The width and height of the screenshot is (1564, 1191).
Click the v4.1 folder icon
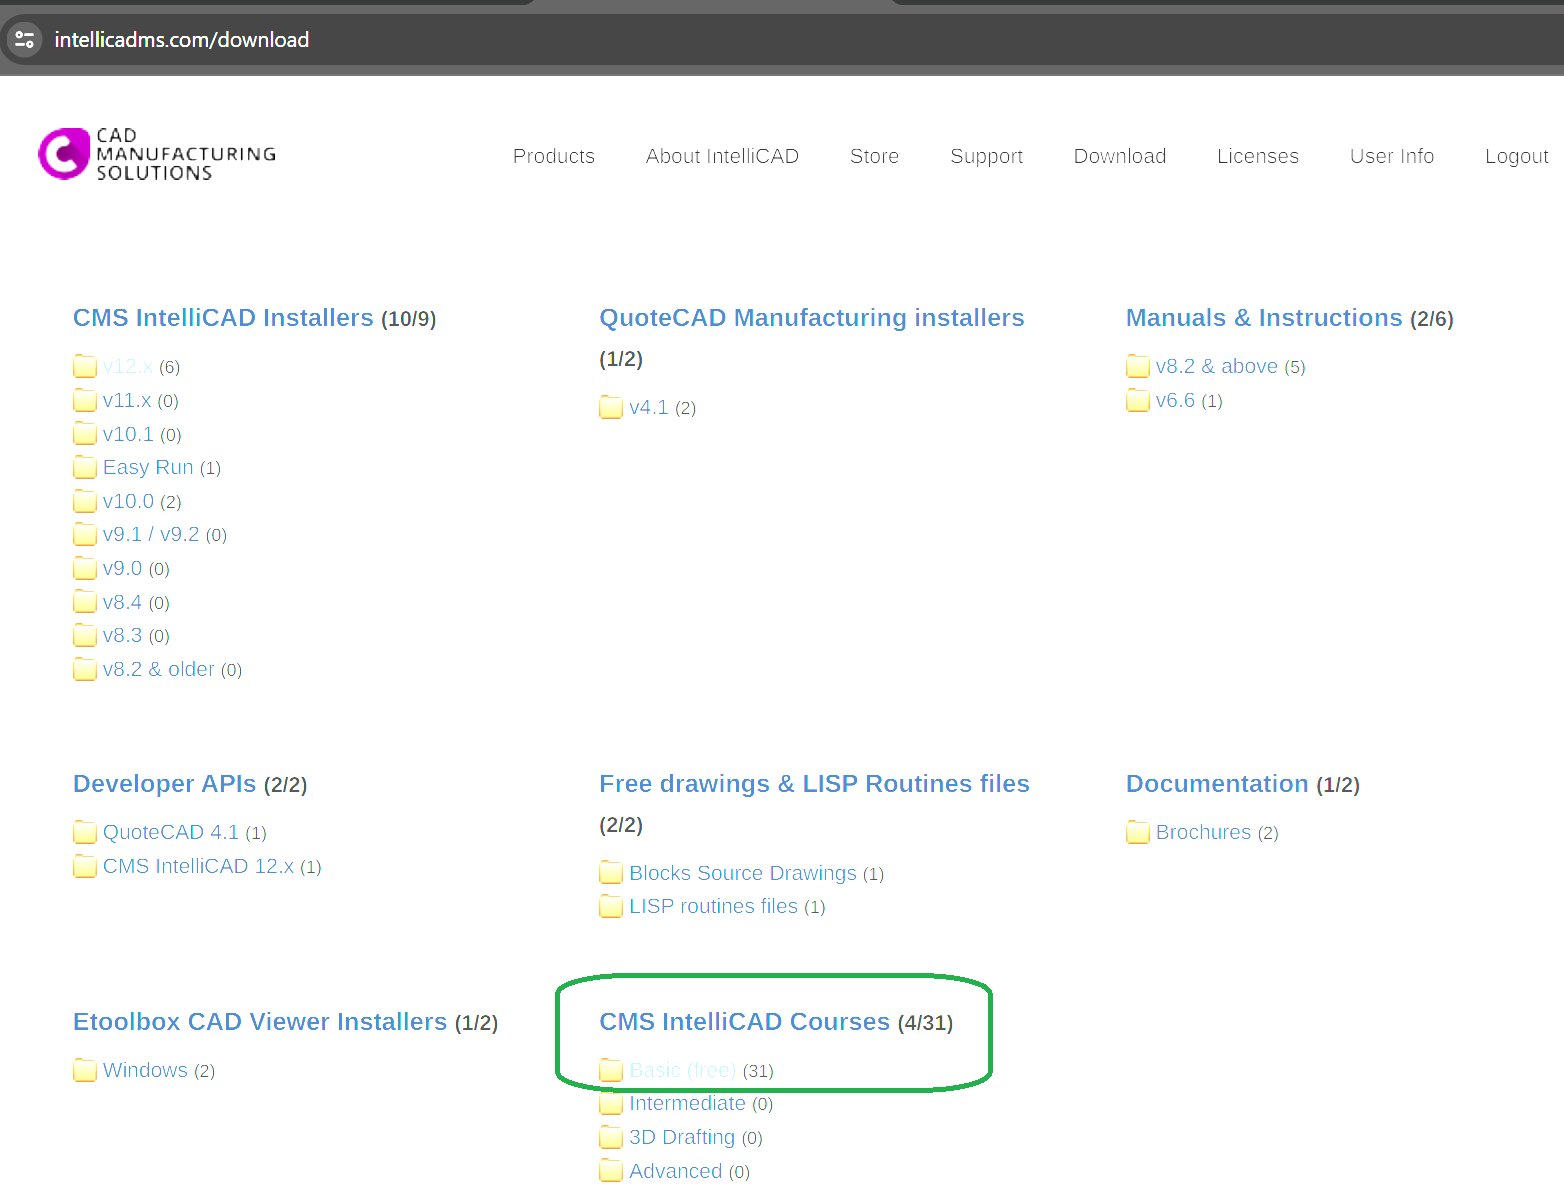(x=611, y=408)
